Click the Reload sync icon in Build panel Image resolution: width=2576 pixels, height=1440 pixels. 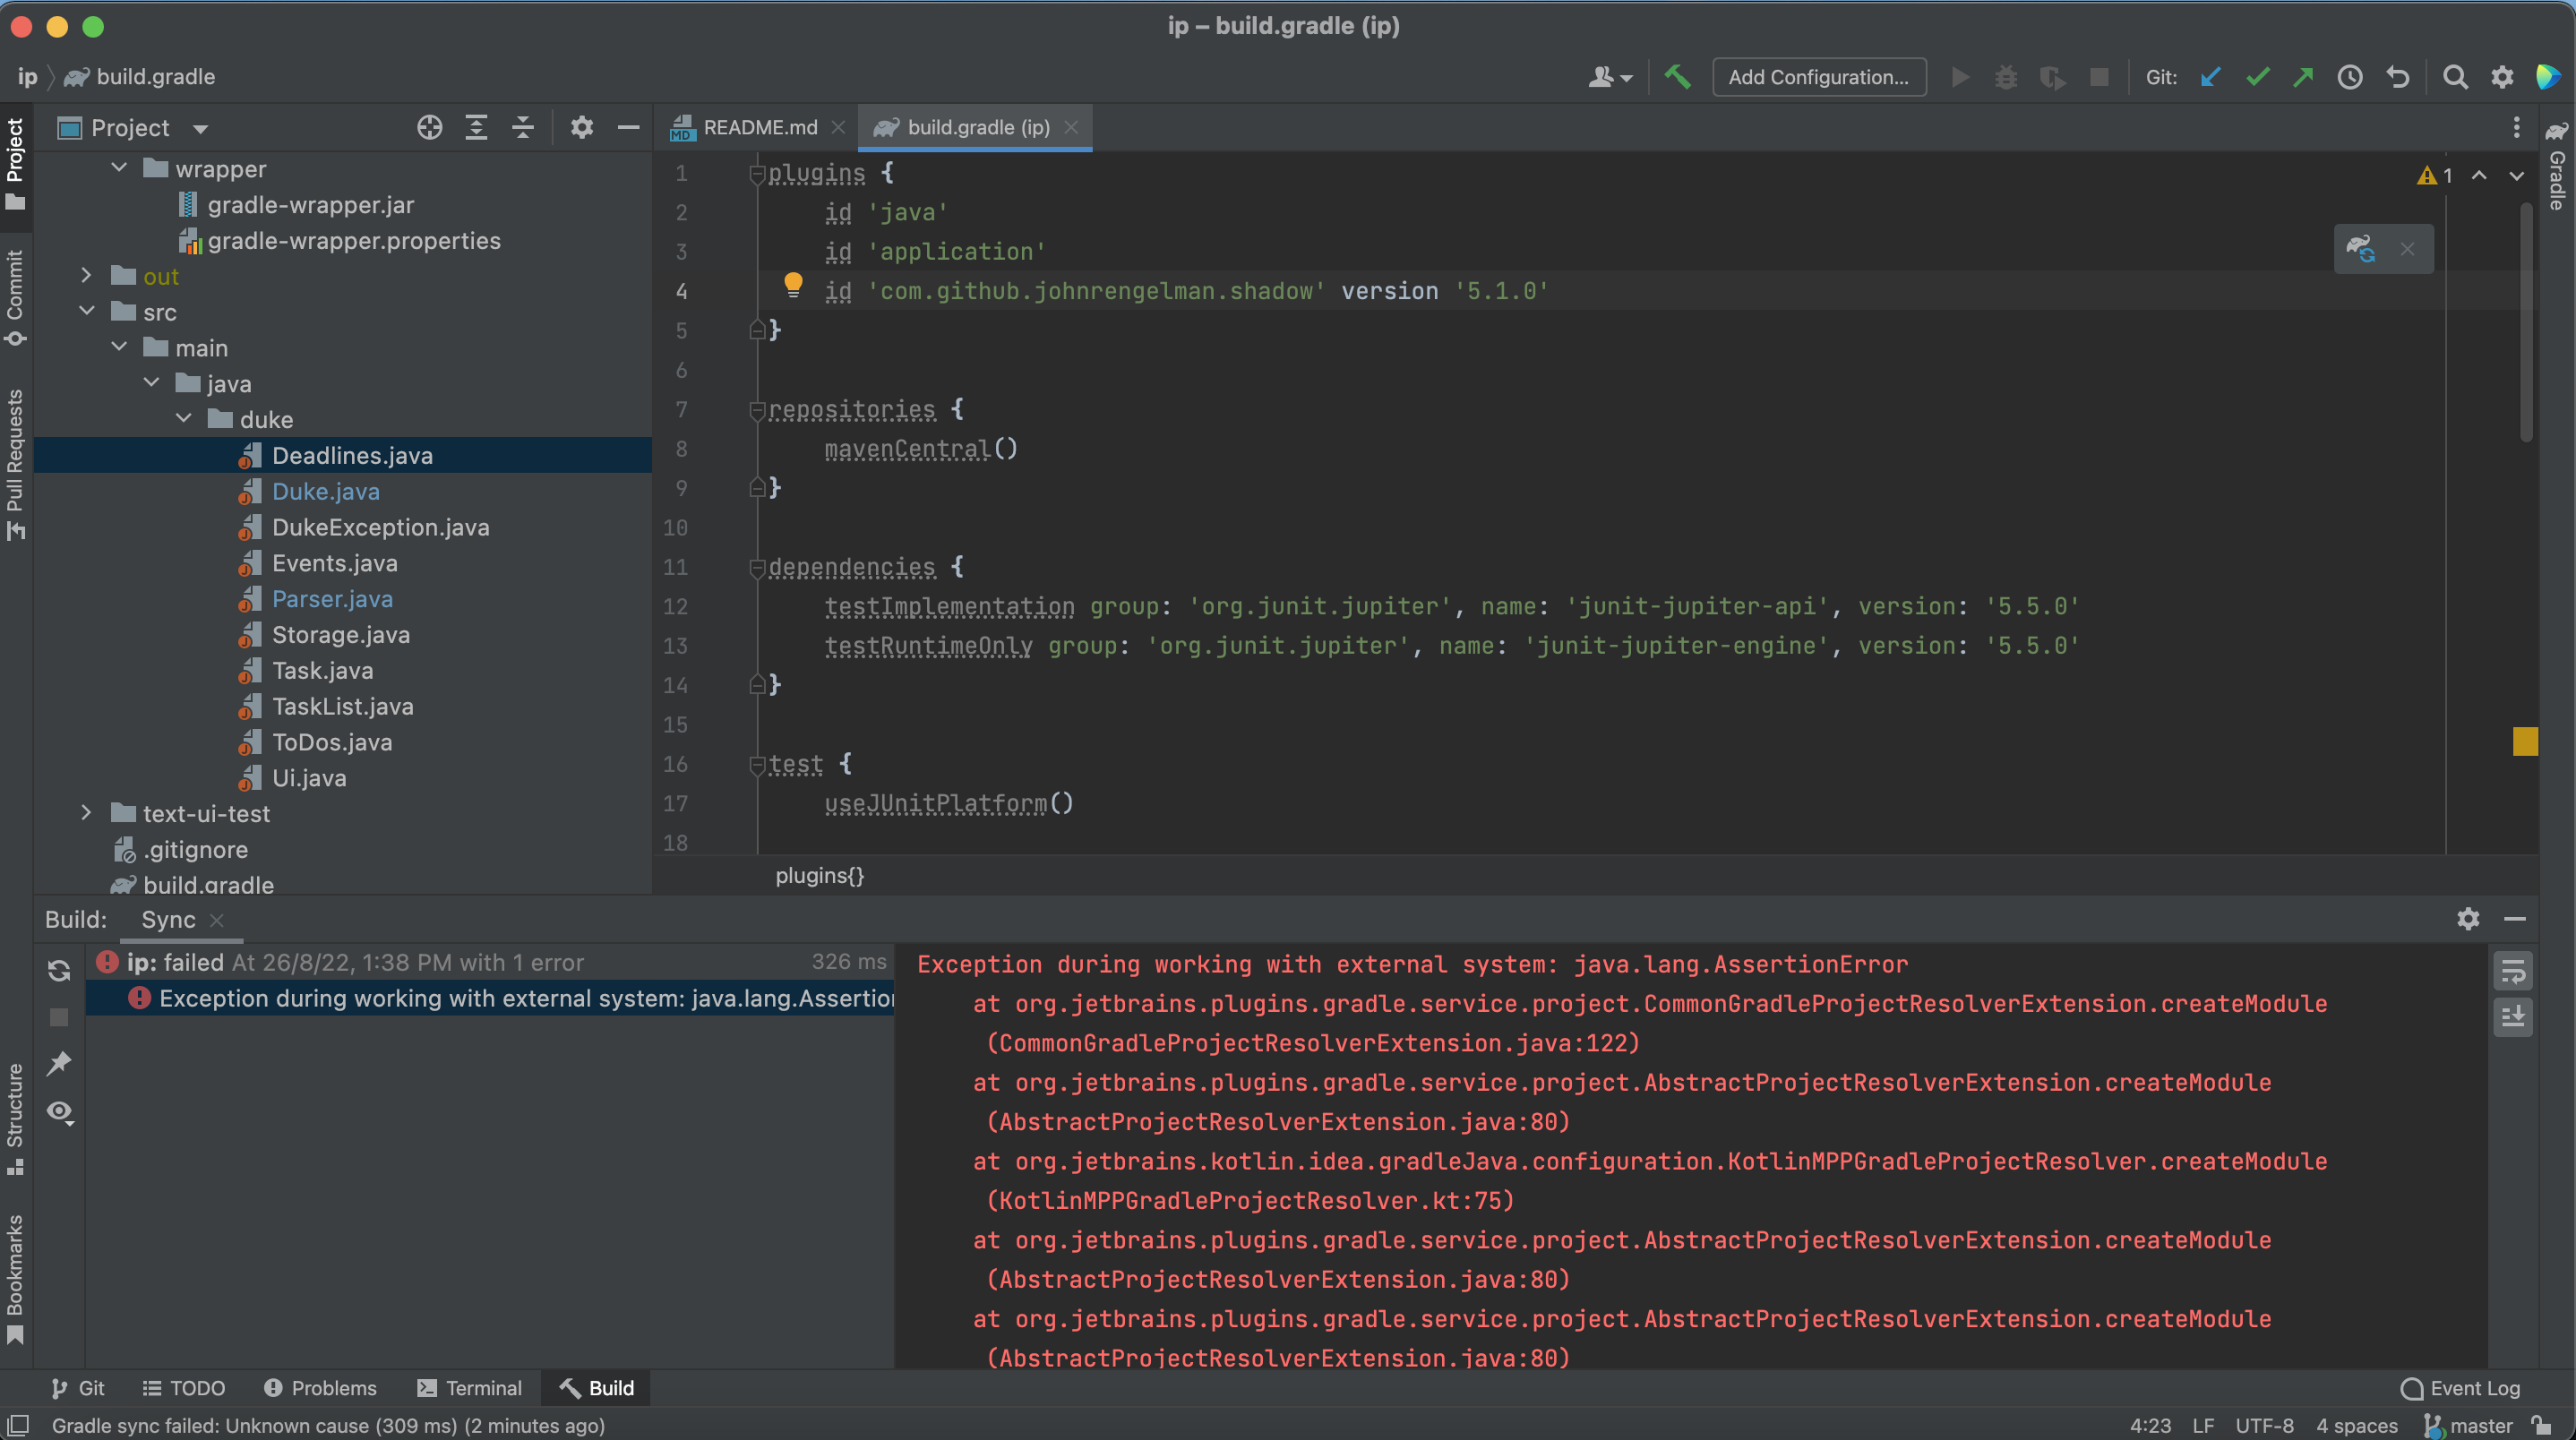pyautogui.click(x=59, y=970)
